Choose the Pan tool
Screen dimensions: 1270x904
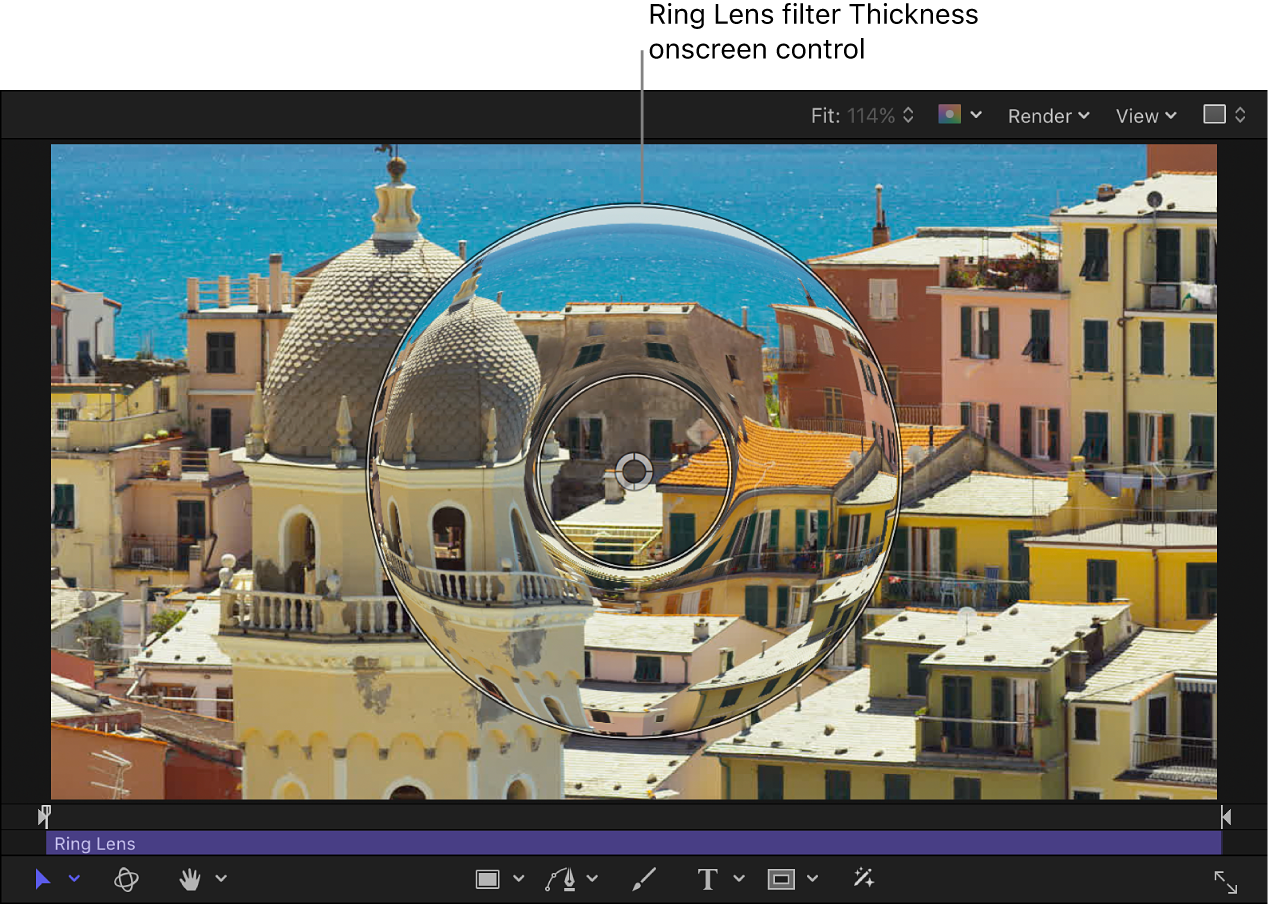(190, 880)
